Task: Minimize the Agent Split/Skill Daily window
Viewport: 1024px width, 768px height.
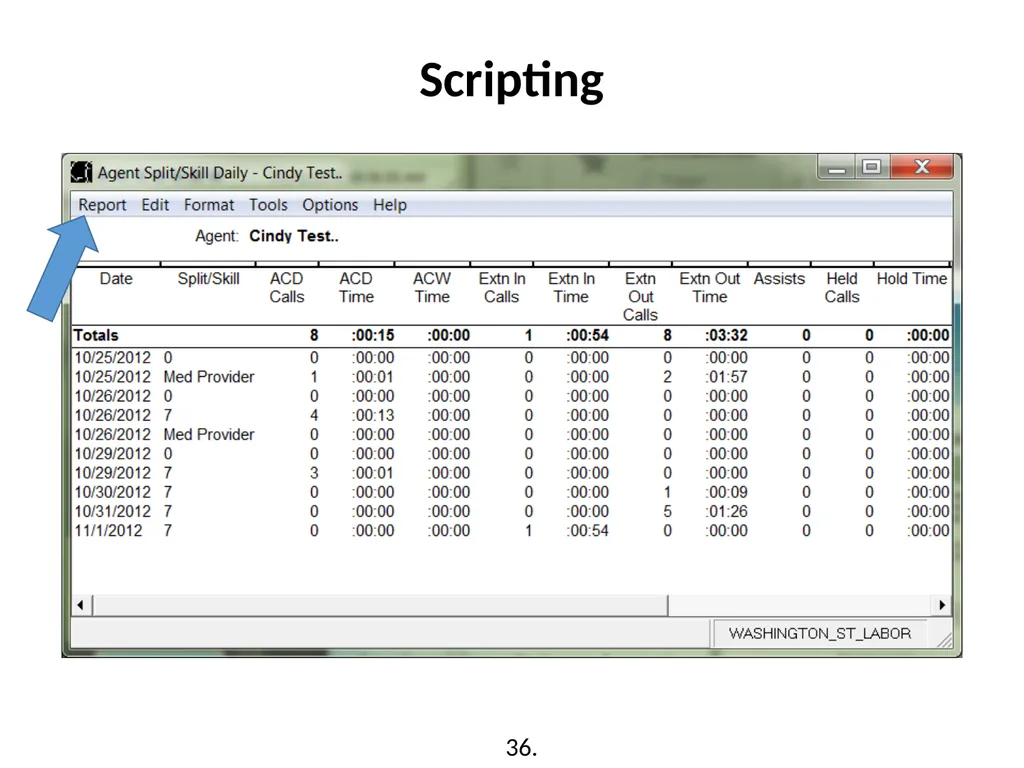Action: [x=837, y=167]
